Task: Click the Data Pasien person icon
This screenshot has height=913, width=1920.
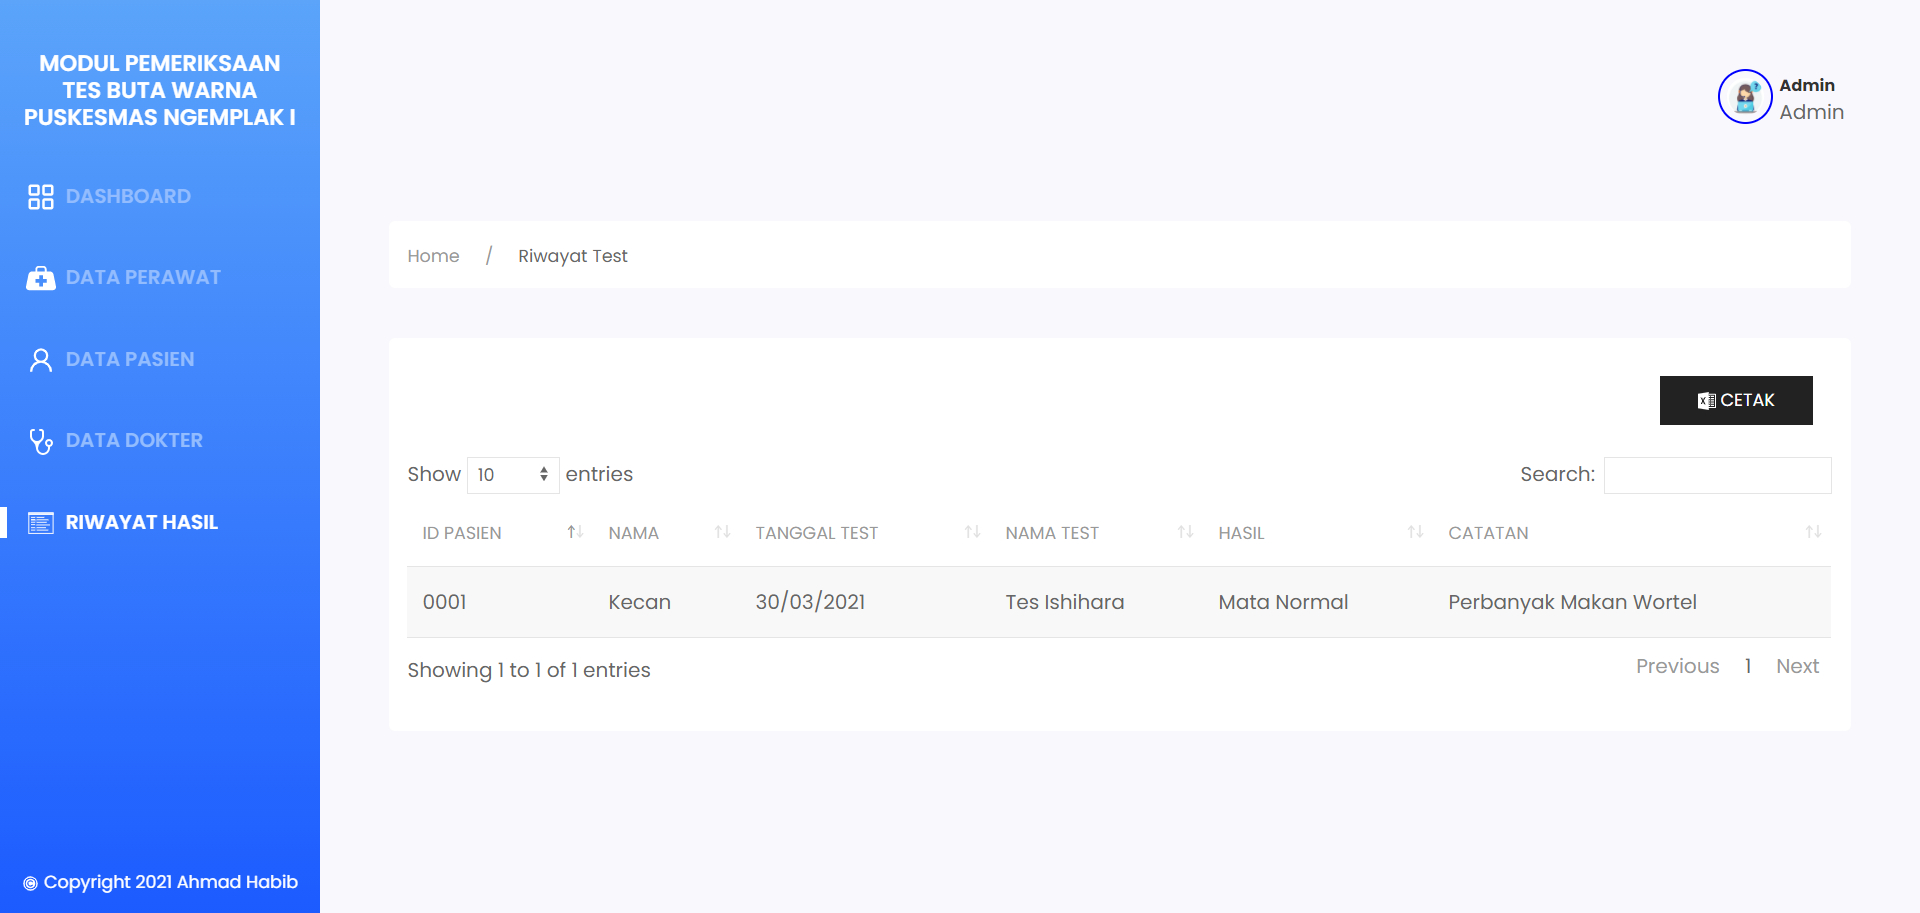Action: pyautogui.click(x=40, y=360)
